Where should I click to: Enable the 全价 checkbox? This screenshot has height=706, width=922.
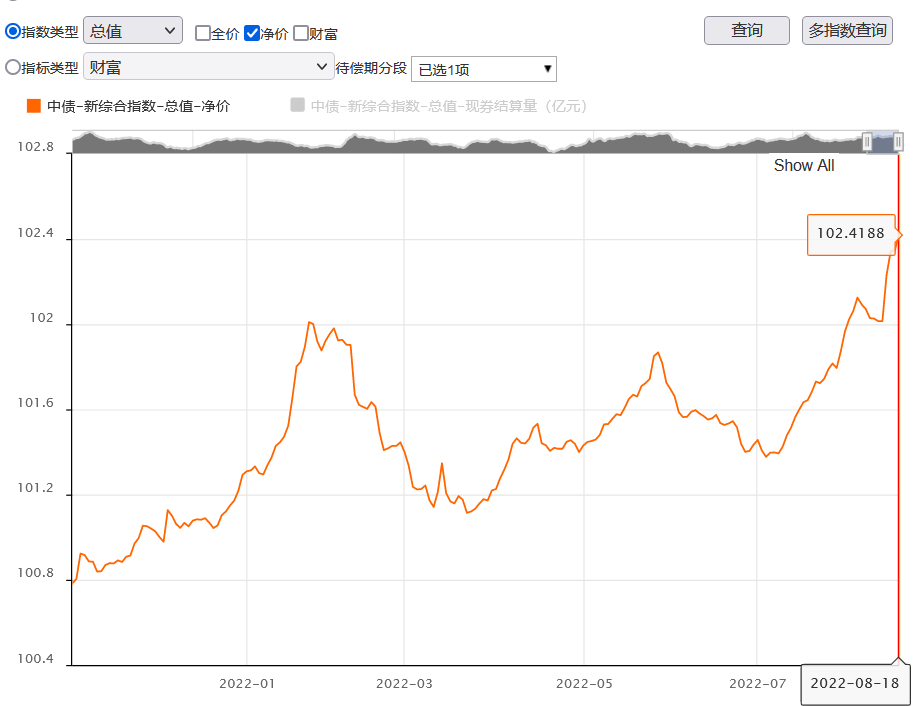point(203,33)
